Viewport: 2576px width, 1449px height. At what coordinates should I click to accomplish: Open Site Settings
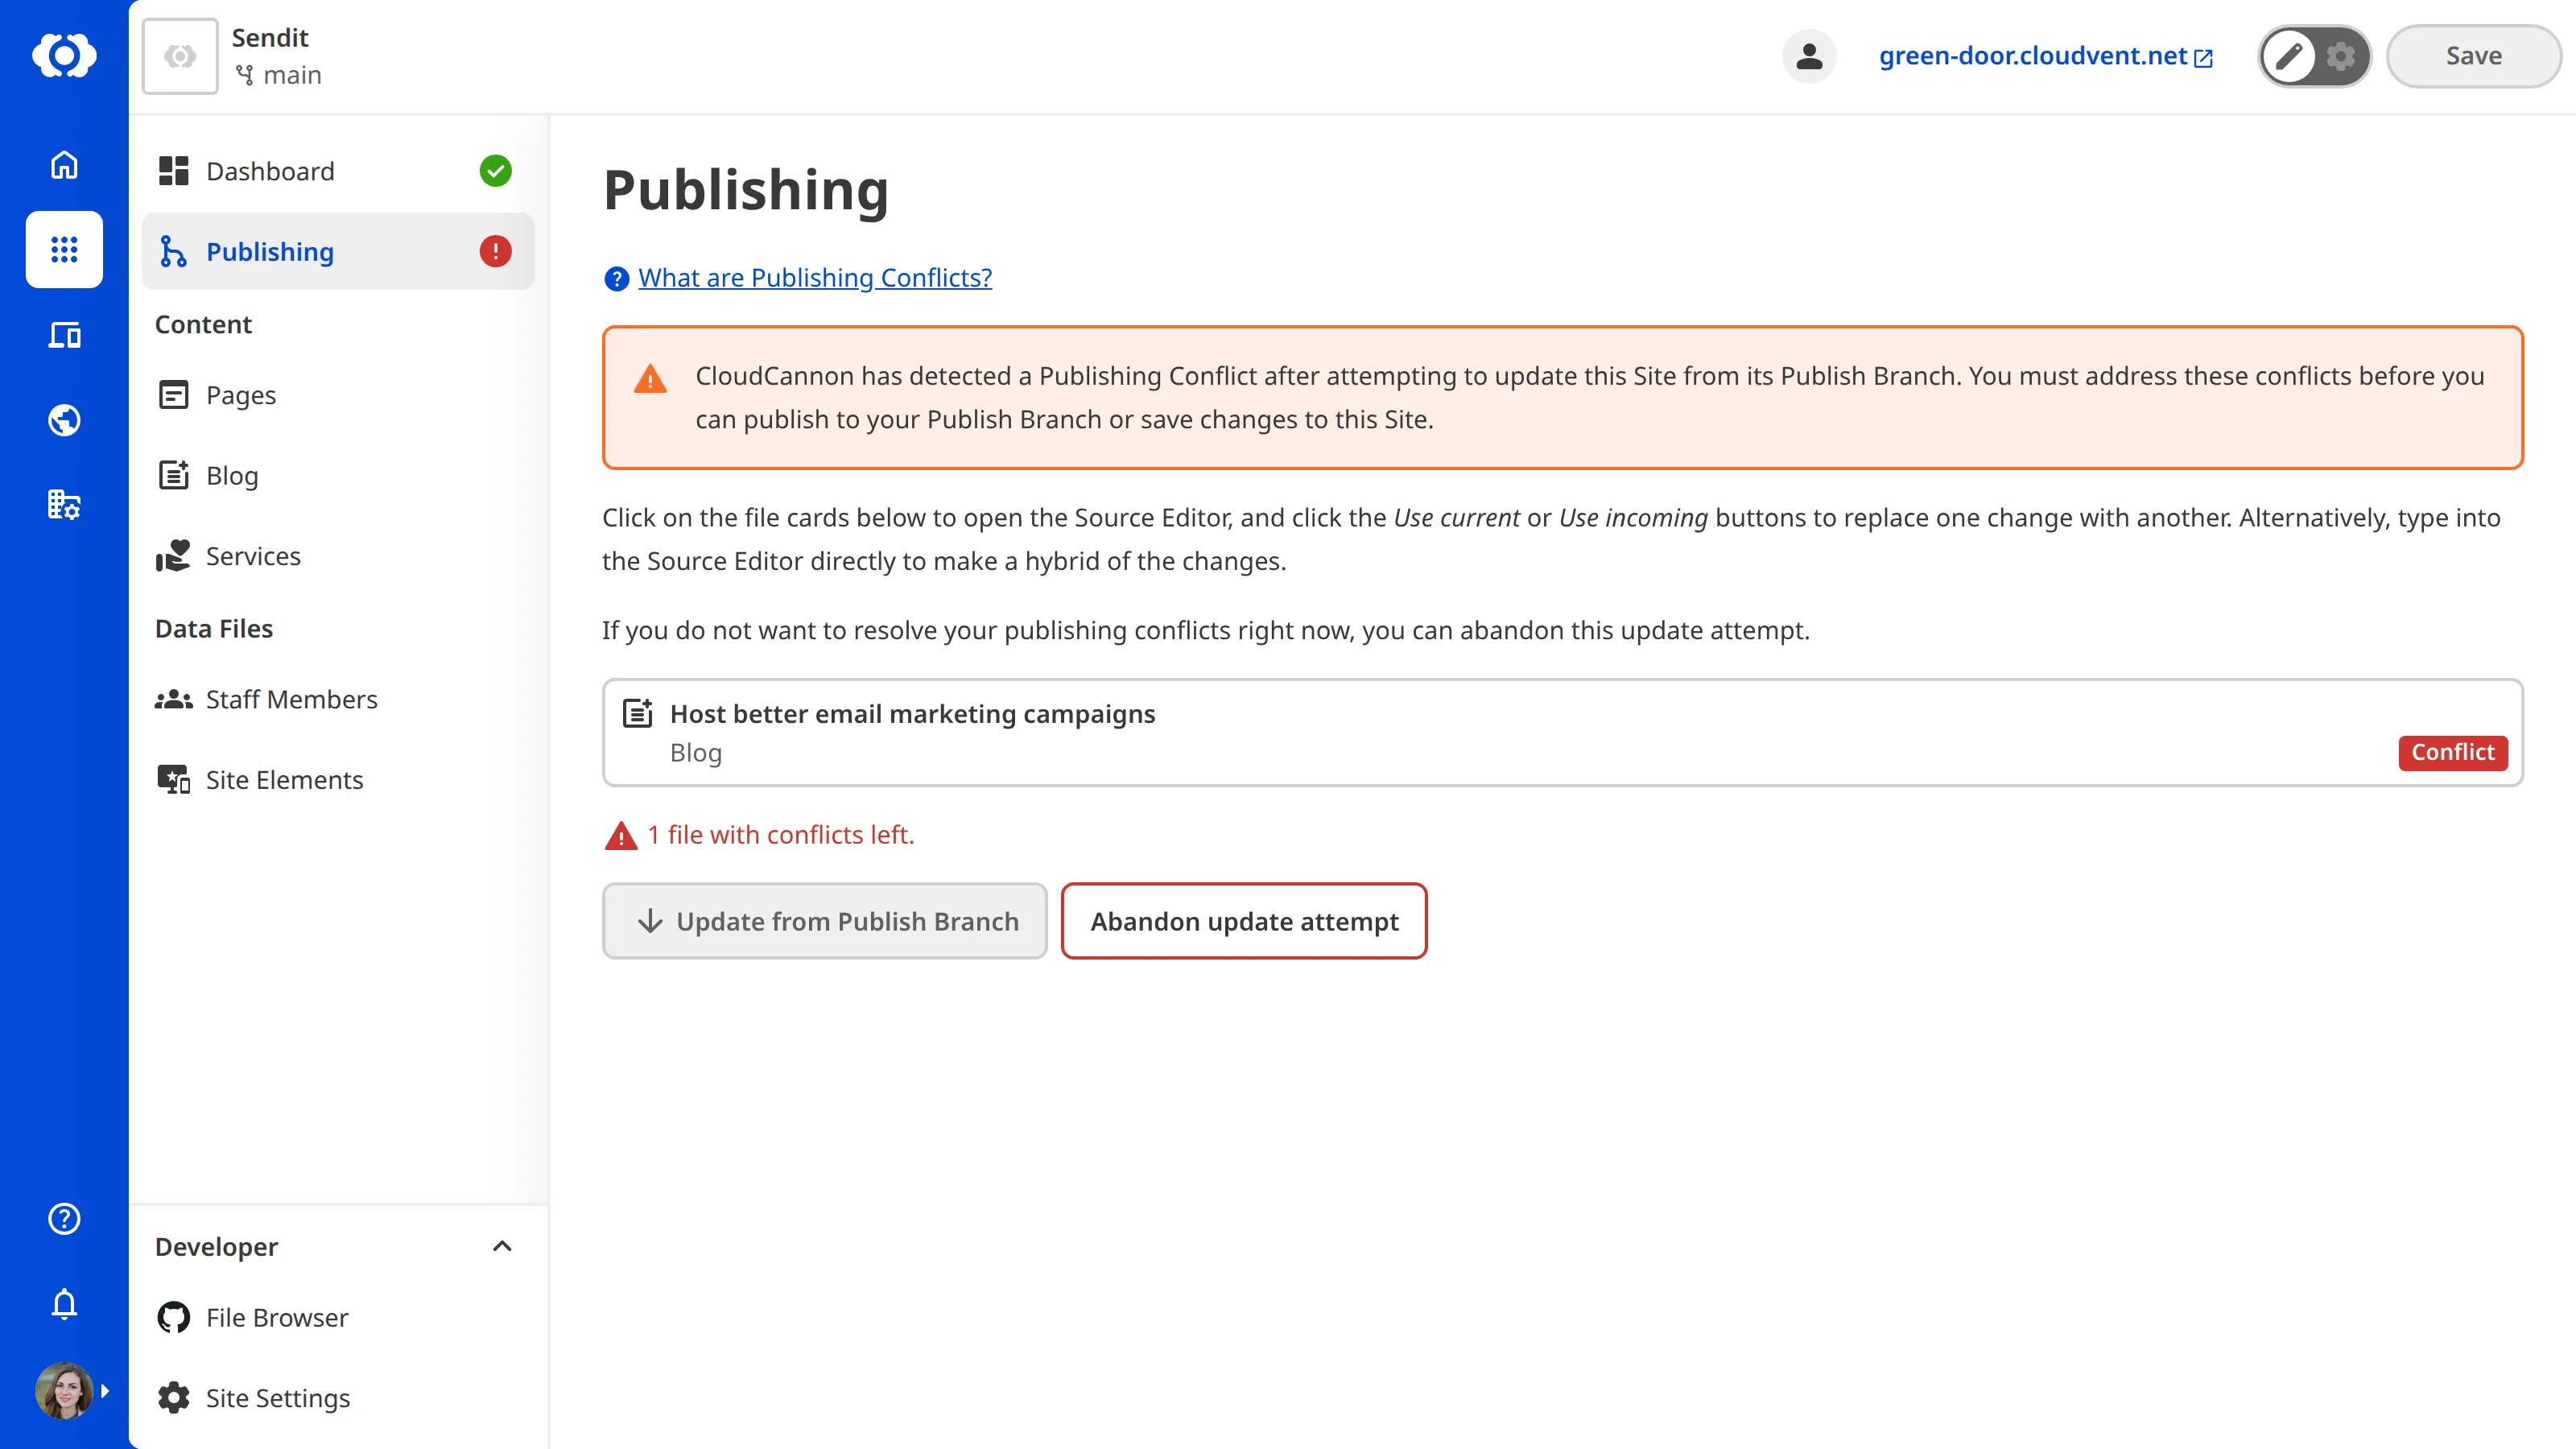coord(338,1398)
